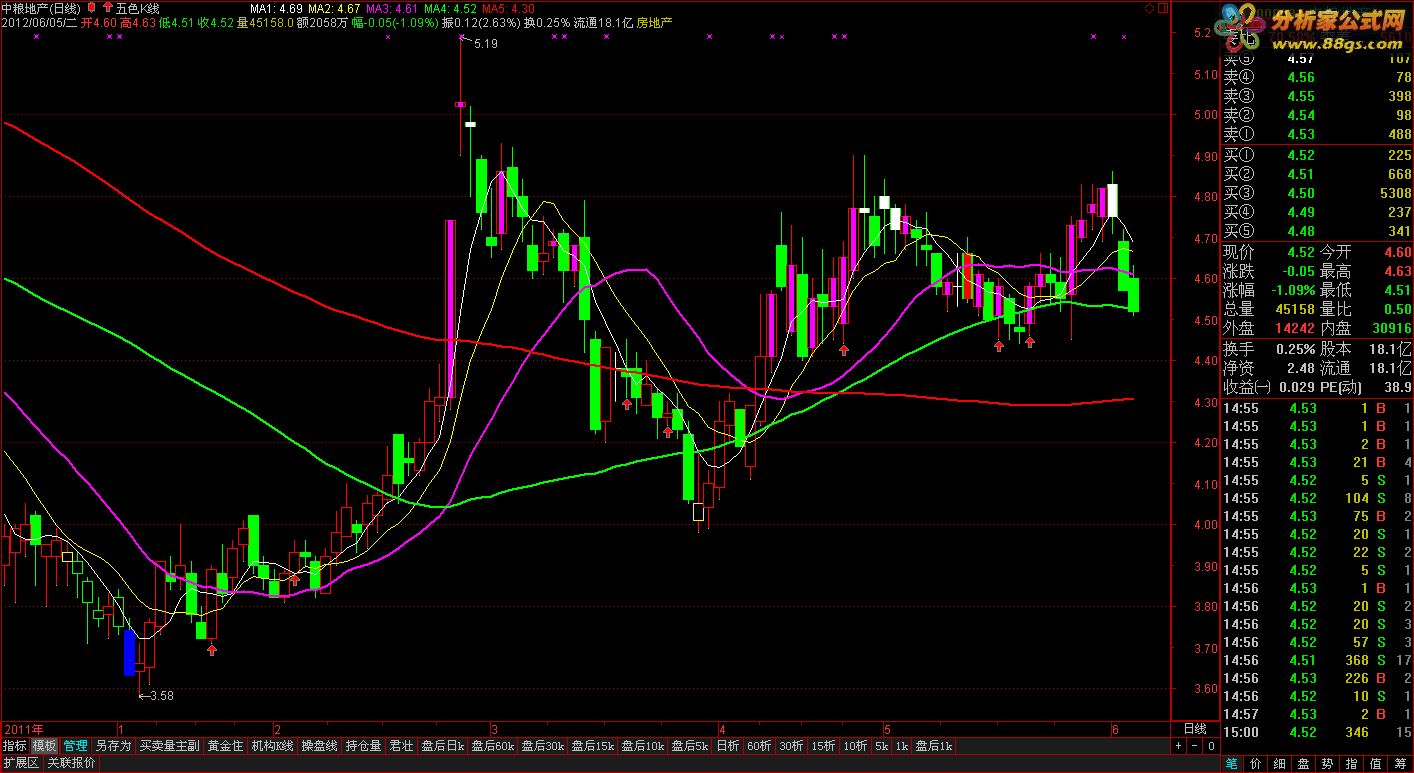
Task: Select the 买卖量主副 template
Action: [169, 746]
